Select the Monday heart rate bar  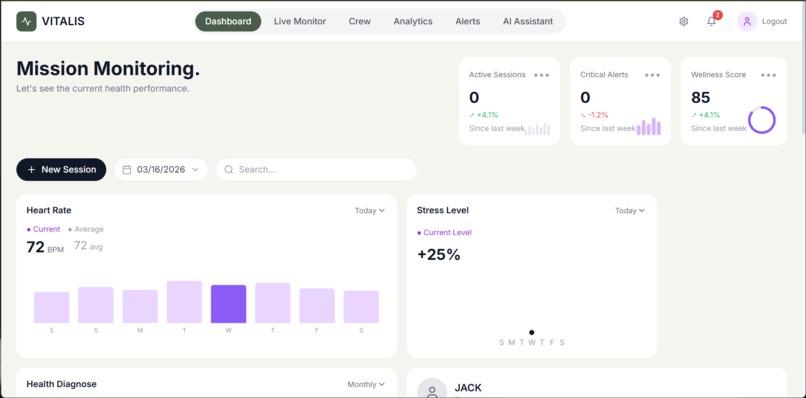point(140,306)
